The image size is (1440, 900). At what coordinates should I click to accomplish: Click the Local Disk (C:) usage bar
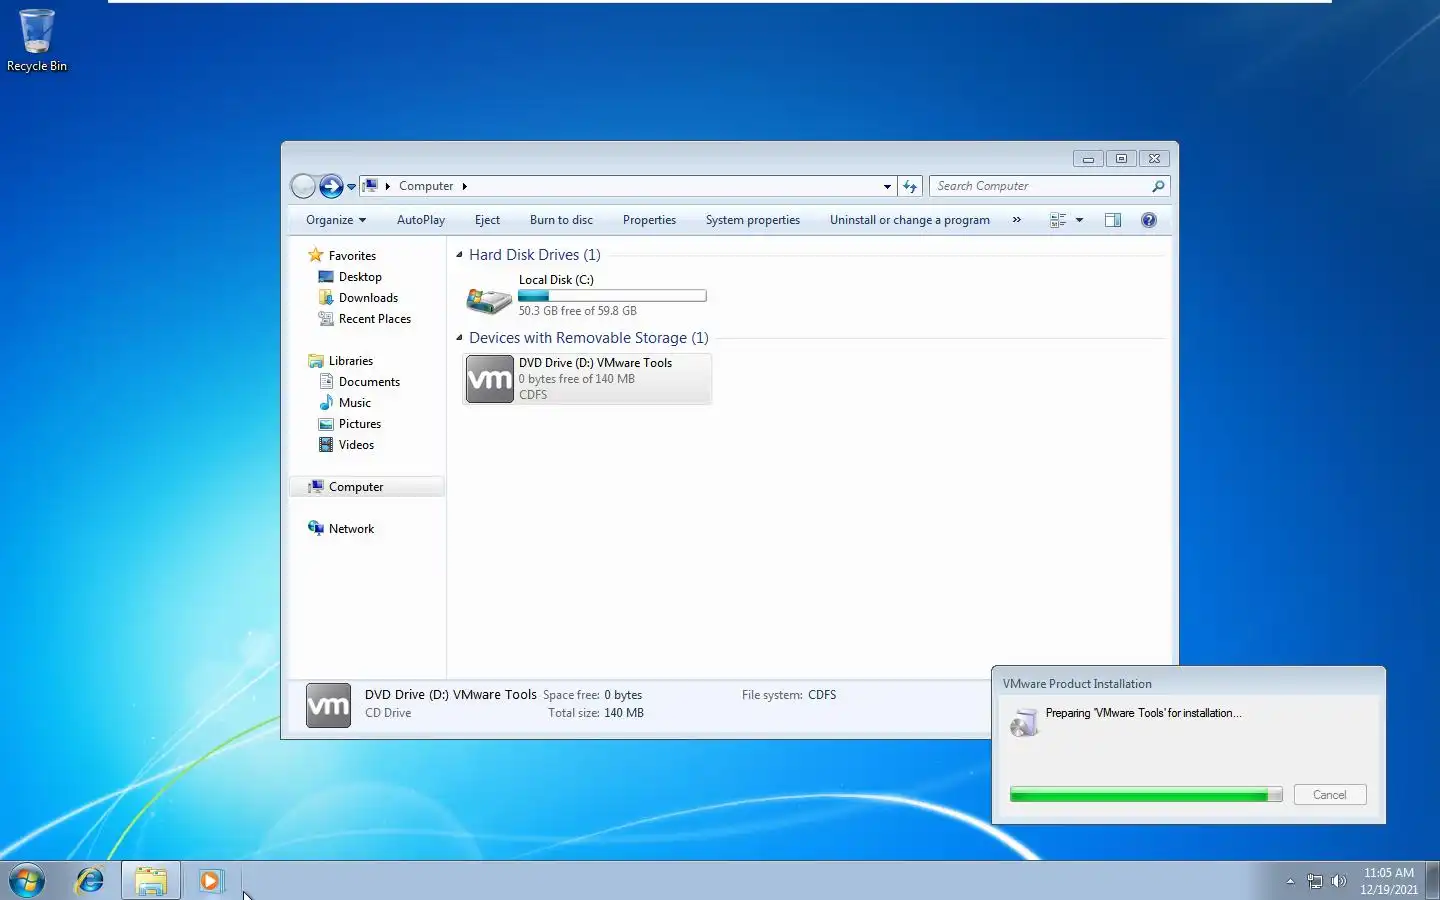pos(612,296)
